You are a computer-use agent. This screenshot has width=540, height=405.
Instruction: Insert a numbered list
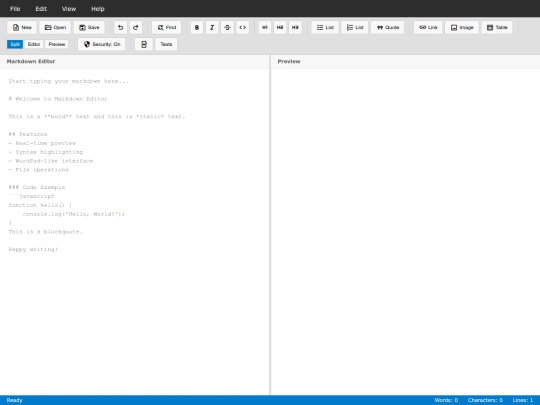[x=355, y=28]
